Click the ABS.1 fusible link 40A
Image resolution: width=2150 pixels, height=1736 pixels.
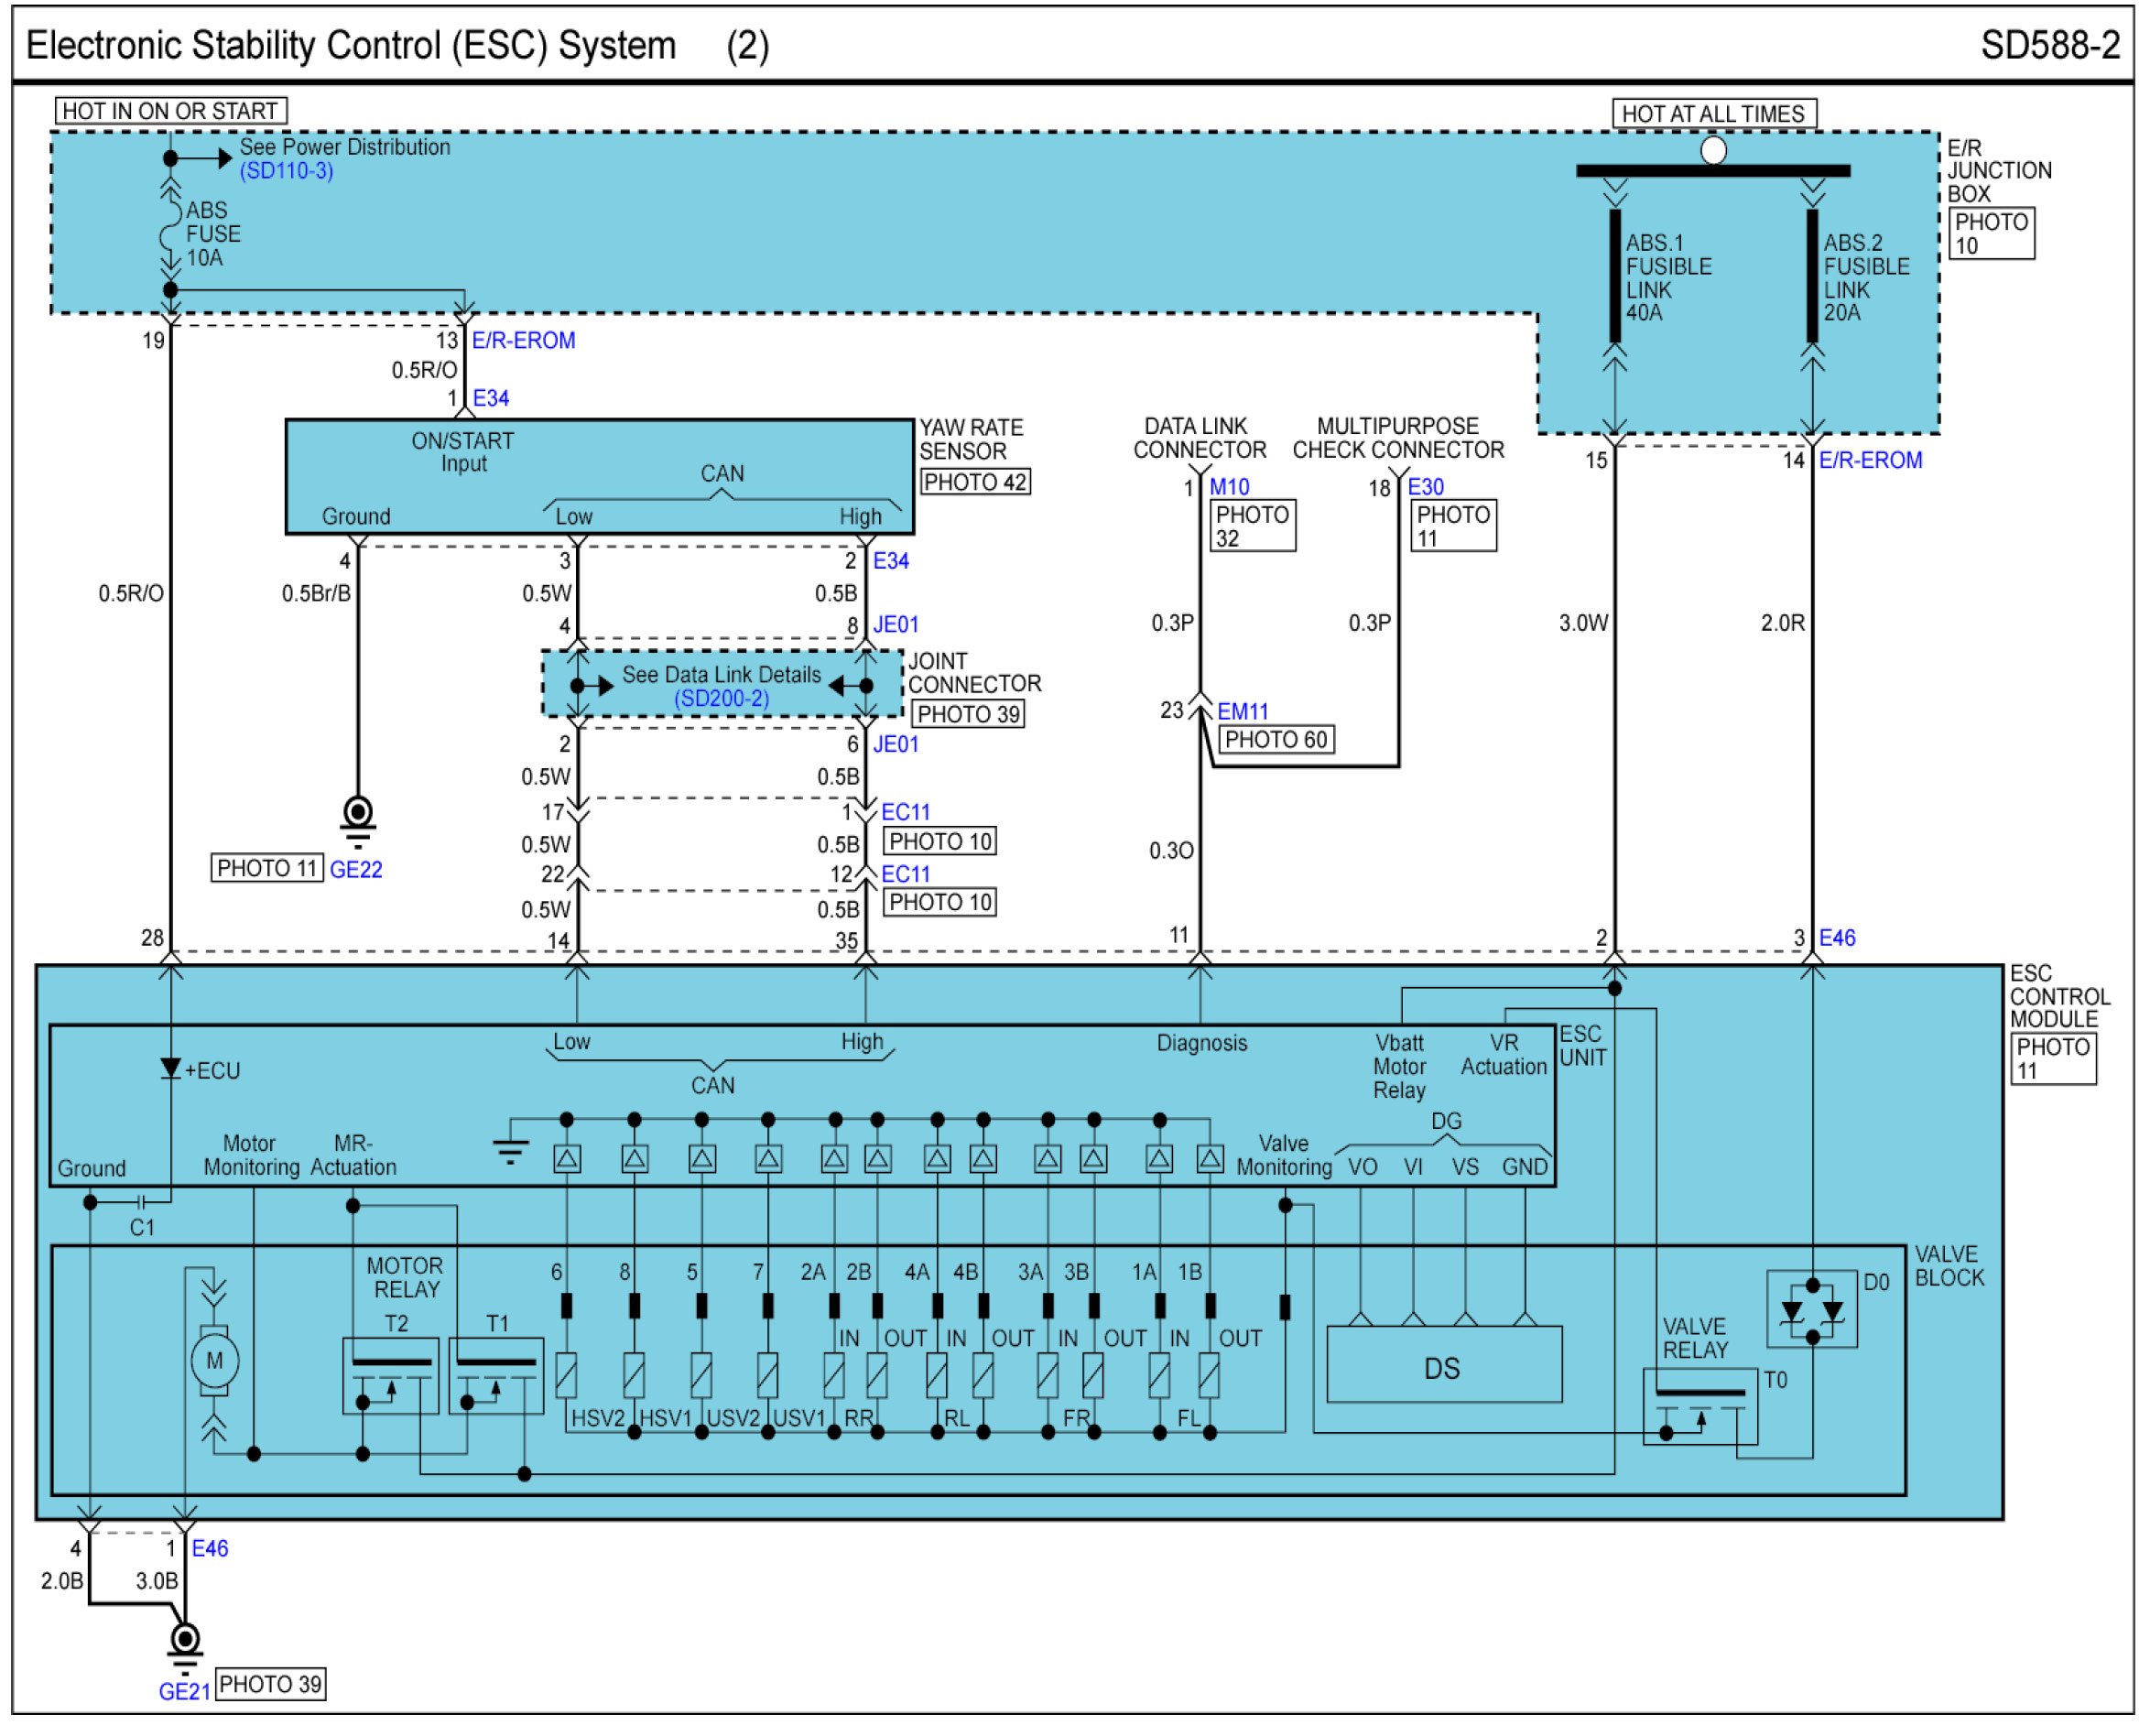pyautogui.click(x=1616, y=276)
